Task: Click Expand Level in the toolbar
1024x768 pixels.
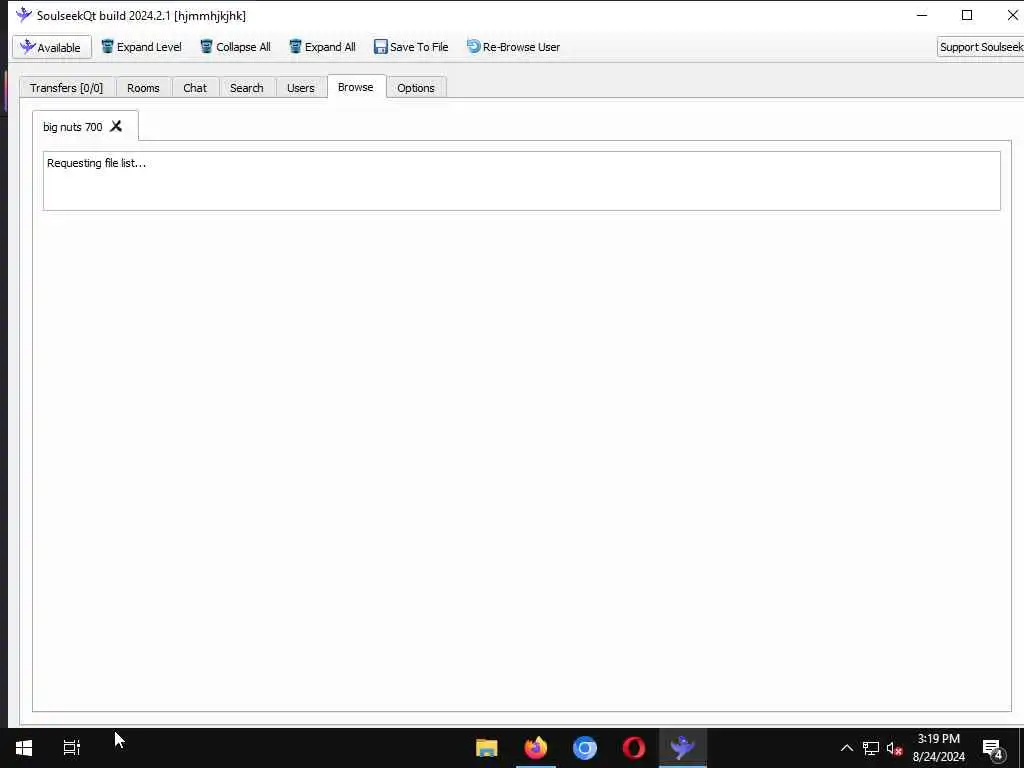Action: [141, 47]
